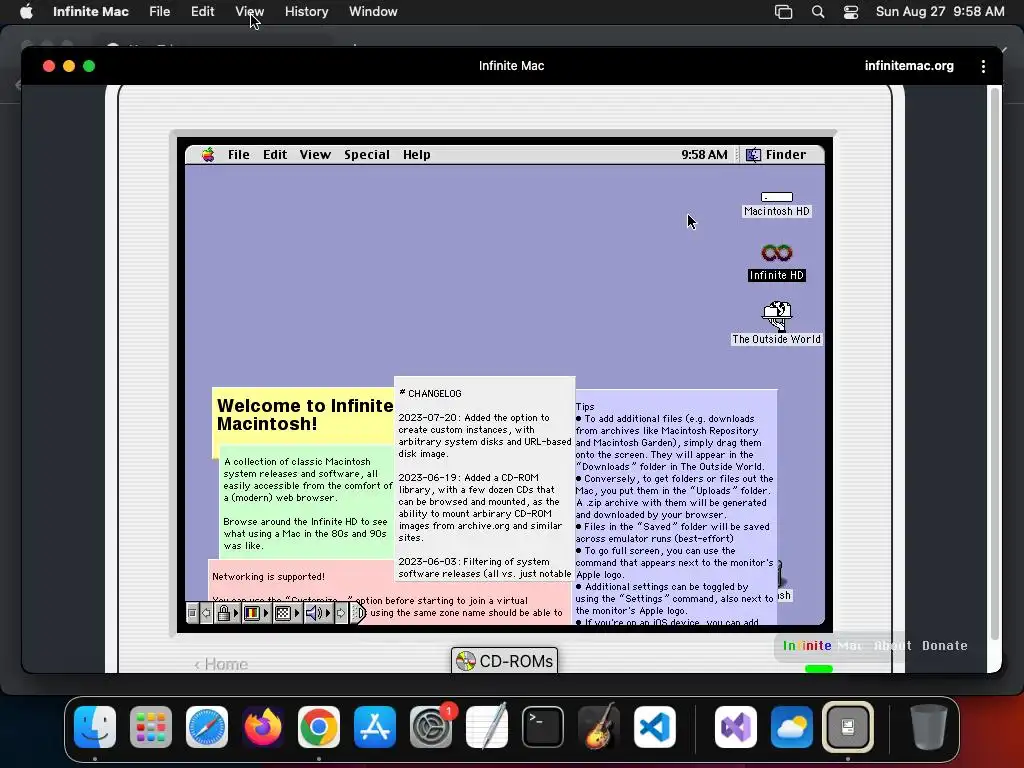Open the About link
Screen dimensions: 1024x768
892,645
